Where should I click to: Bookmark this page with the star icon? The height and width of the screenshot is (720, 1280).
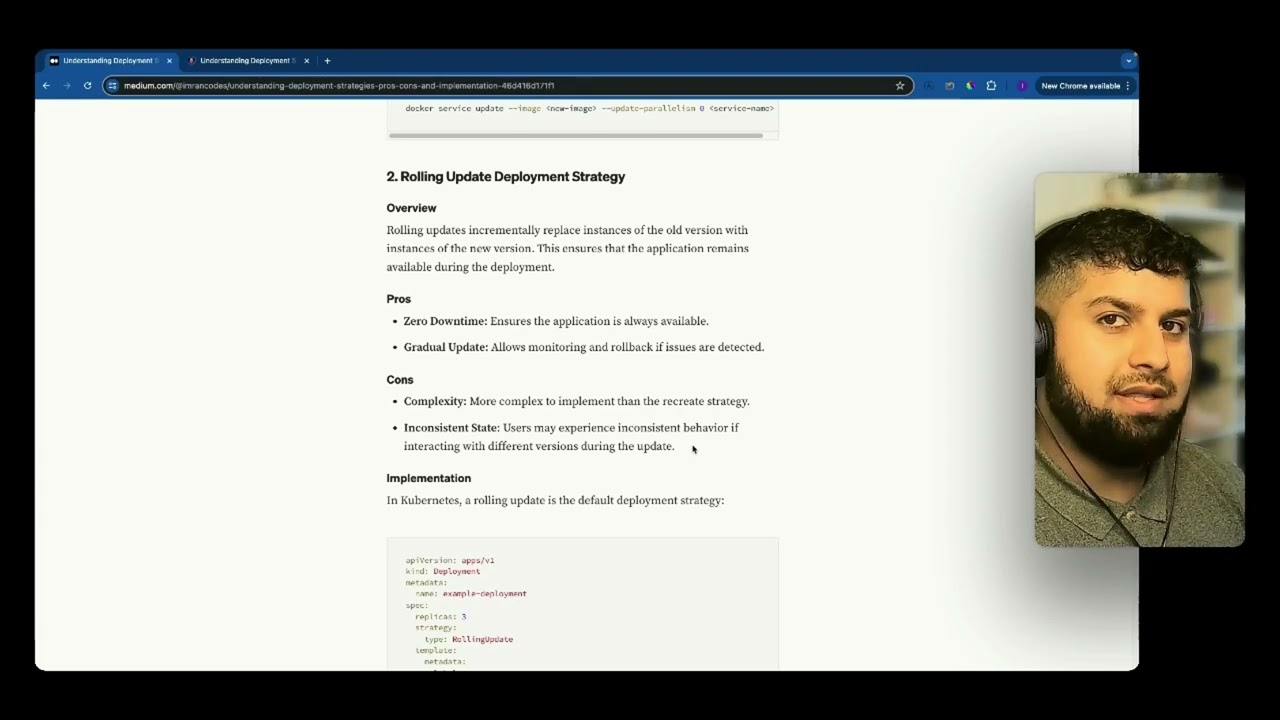tap(899, 86)
